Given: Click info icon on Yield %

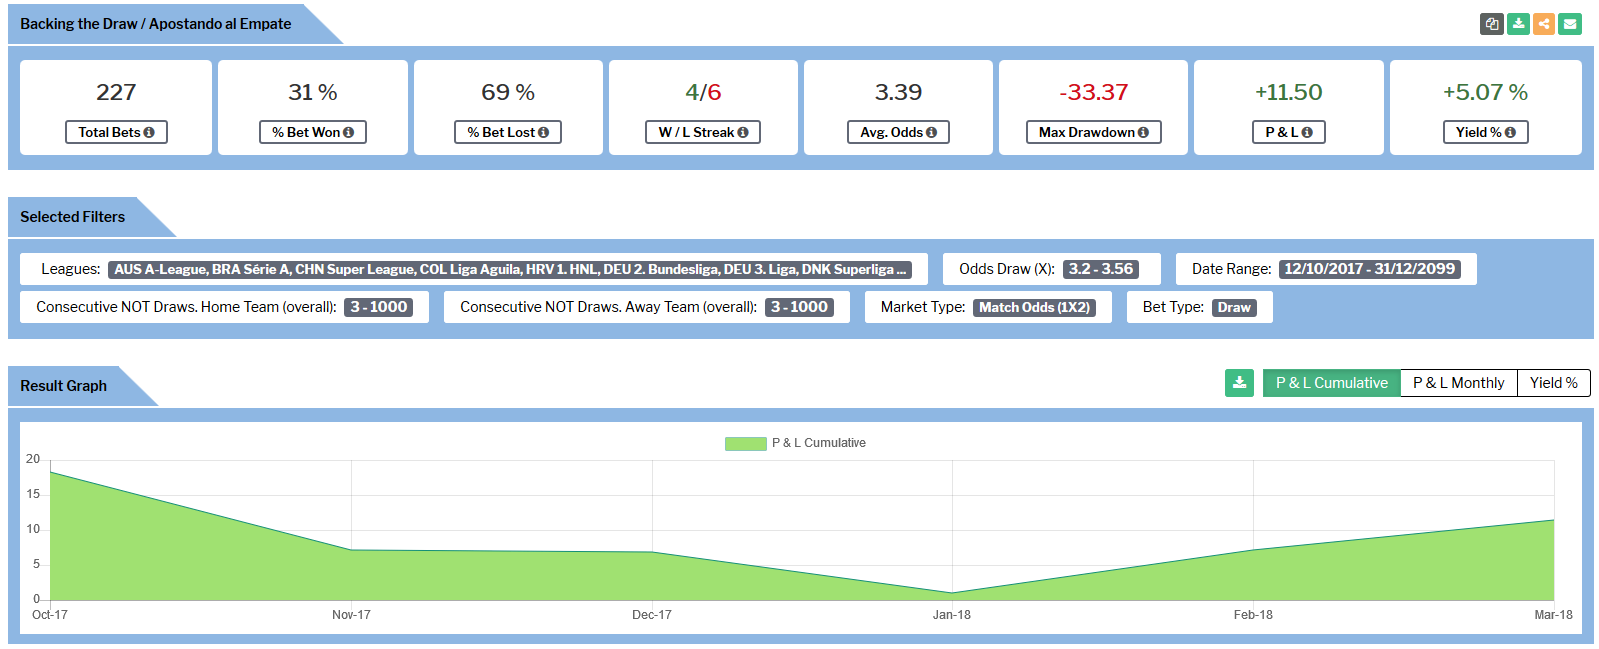Looking at the screenshot, I should pyautogui.click(x=1510, y=133).
